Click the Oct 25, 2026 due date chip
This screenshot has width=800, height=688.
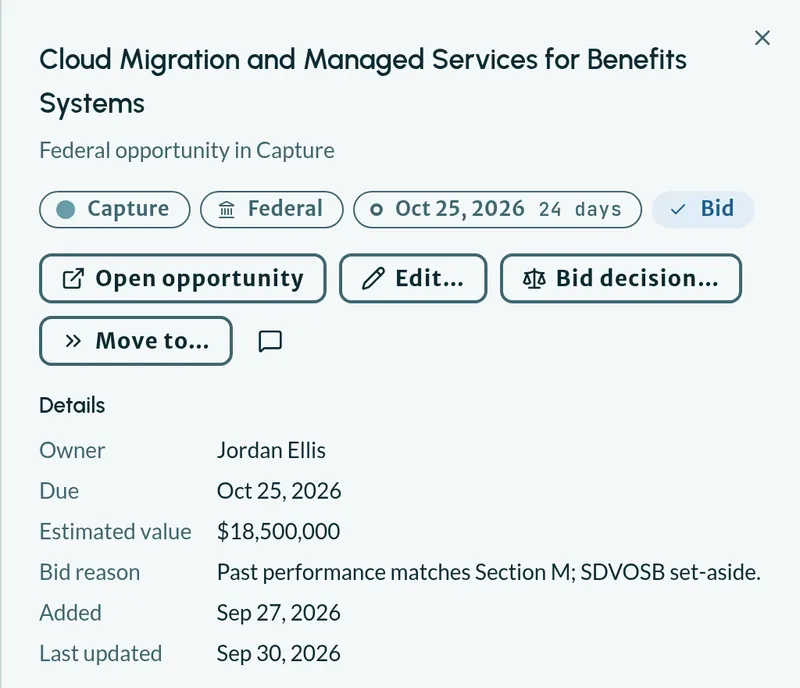[497, 209]
